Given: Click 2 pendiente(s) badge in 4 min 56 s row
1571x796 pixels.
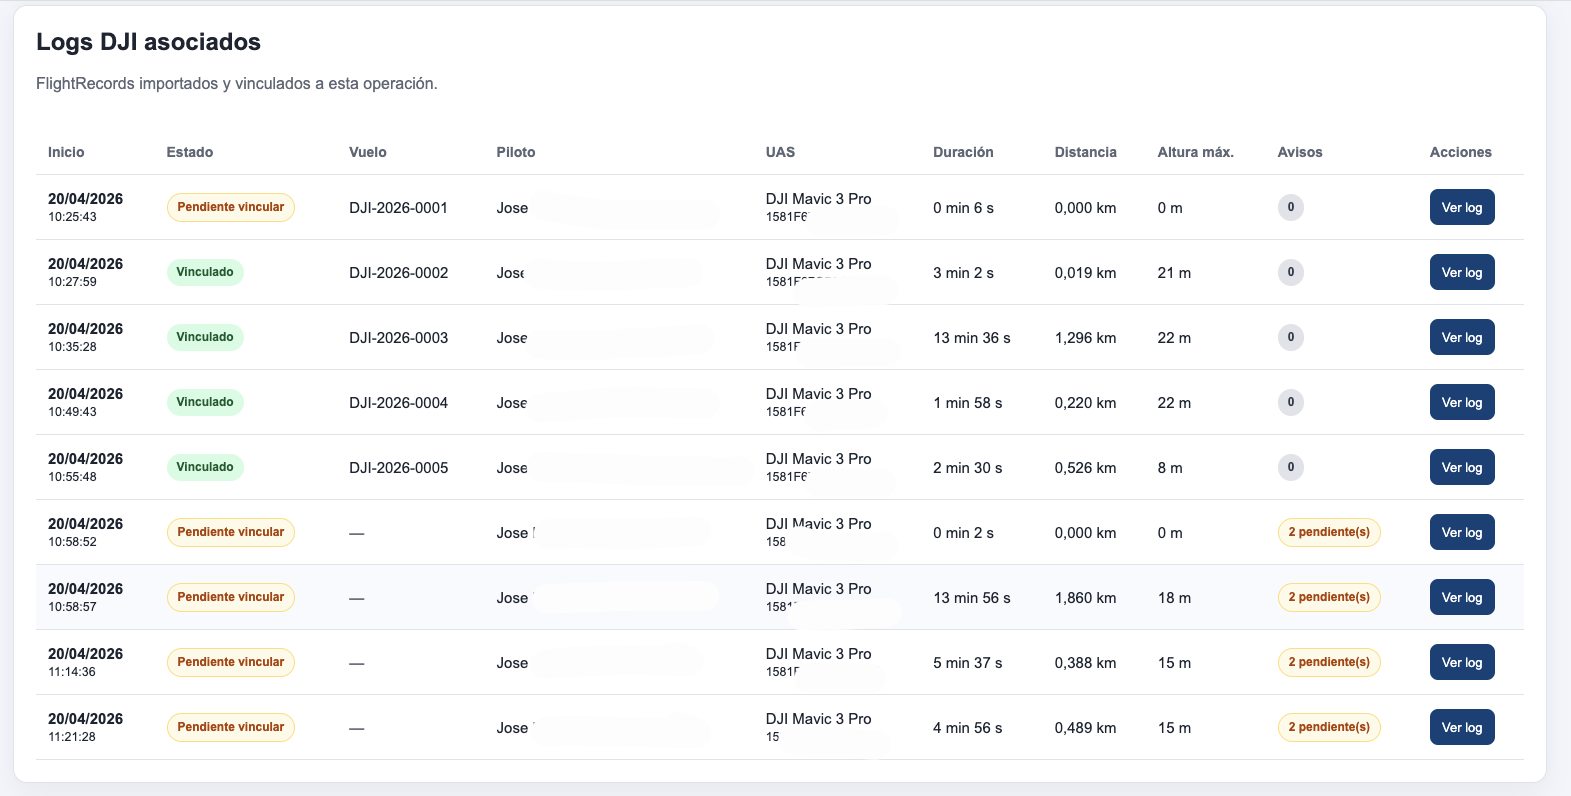Looking at the screenshot, I should tap(1329, 727).
